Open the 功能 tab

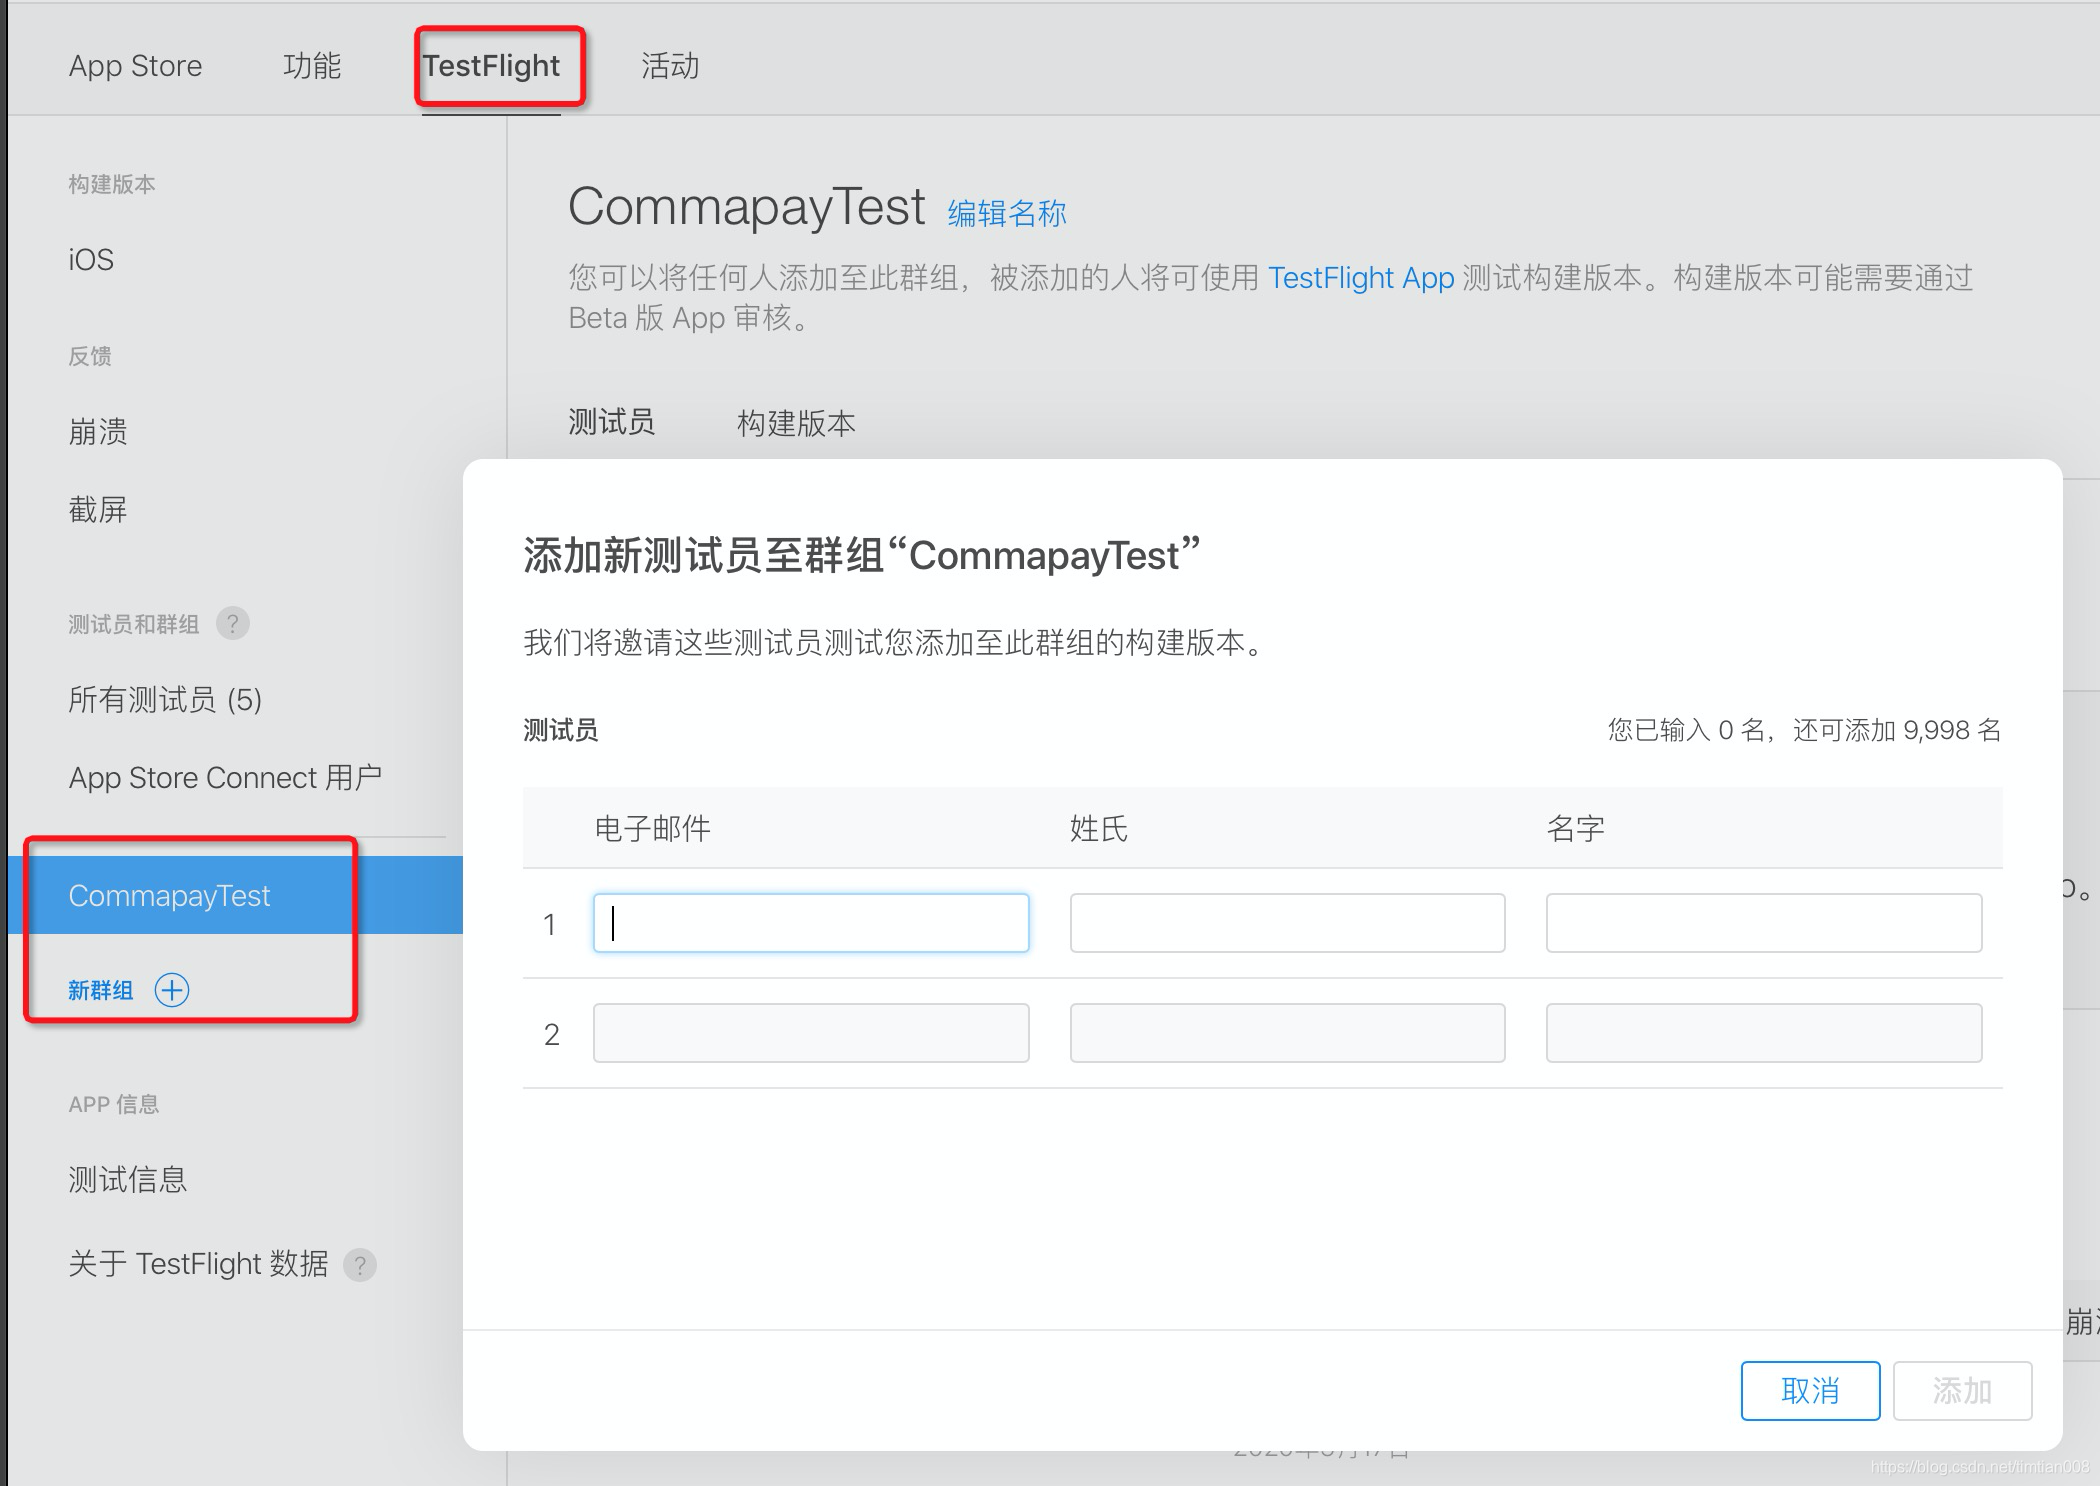point(312,66)
